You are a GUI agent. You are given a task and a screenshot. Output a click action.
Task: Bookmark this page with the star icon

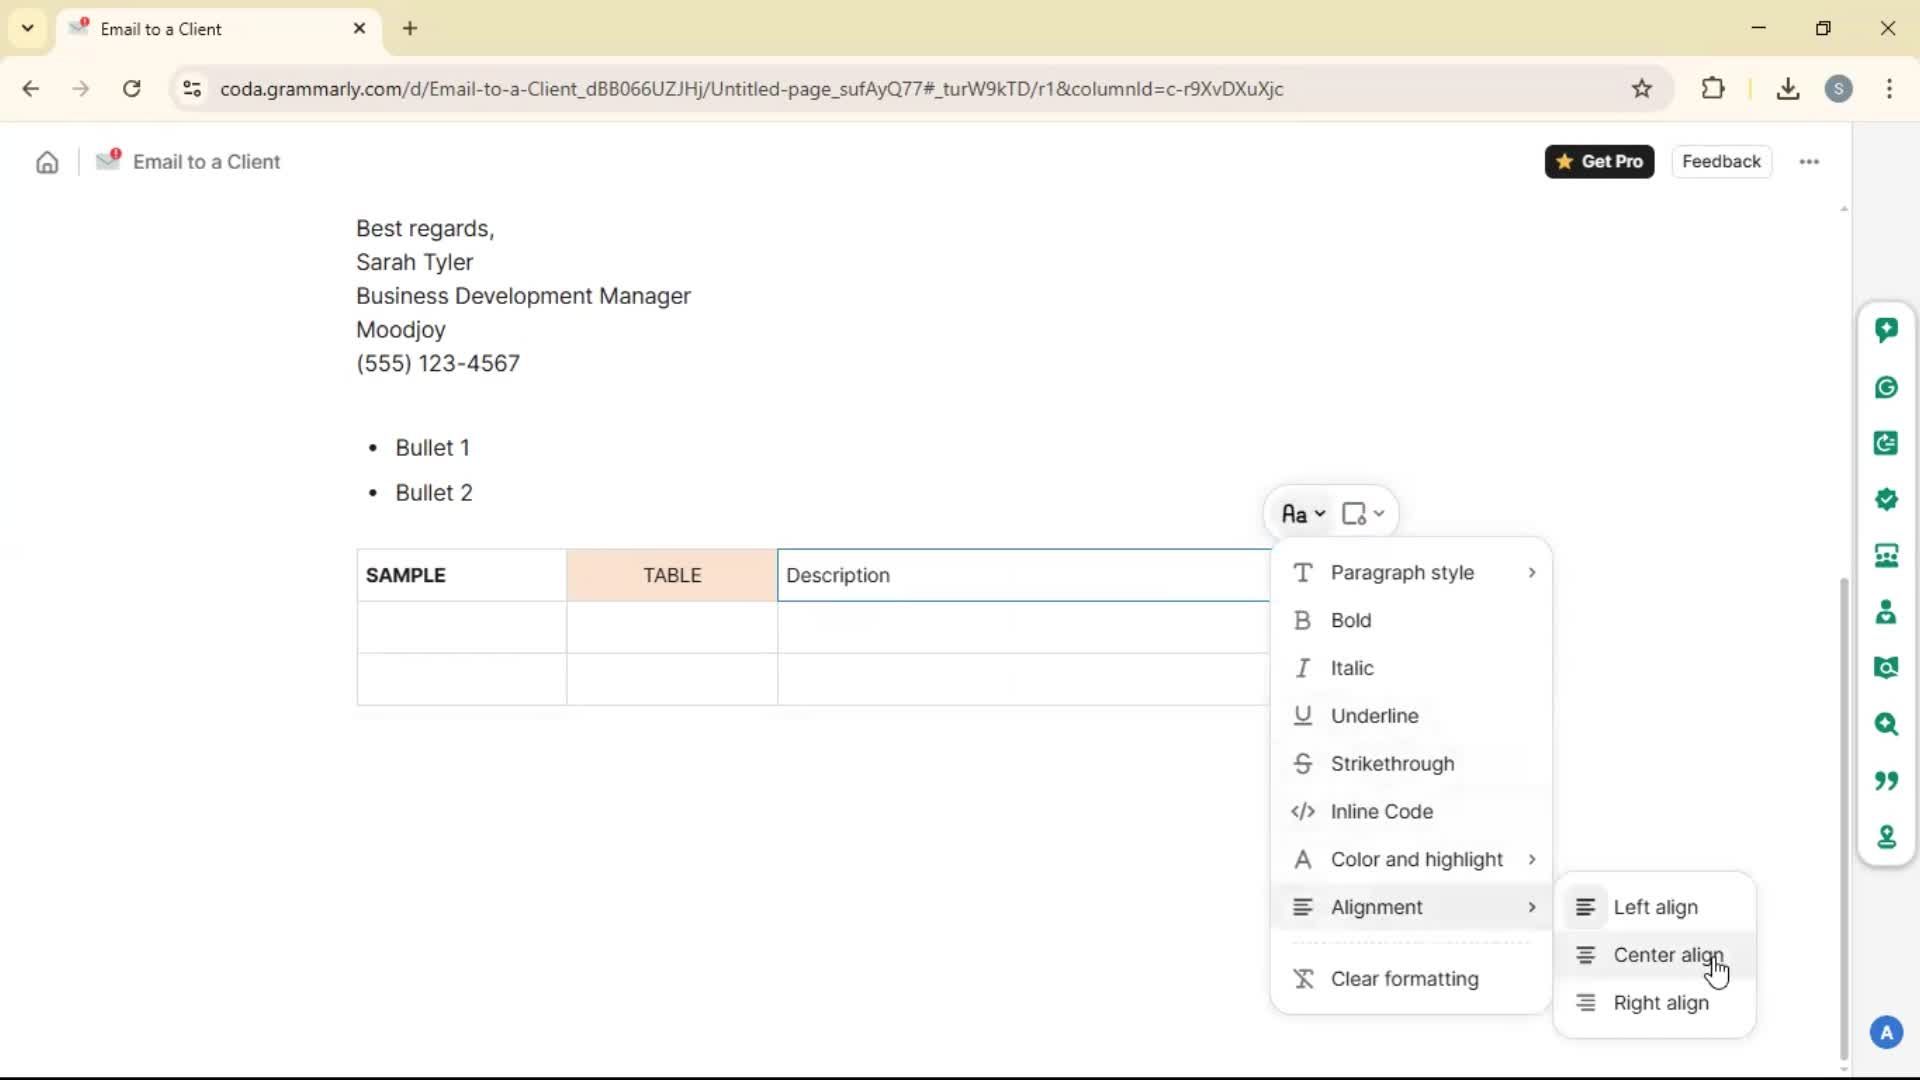pos(1641,89)
